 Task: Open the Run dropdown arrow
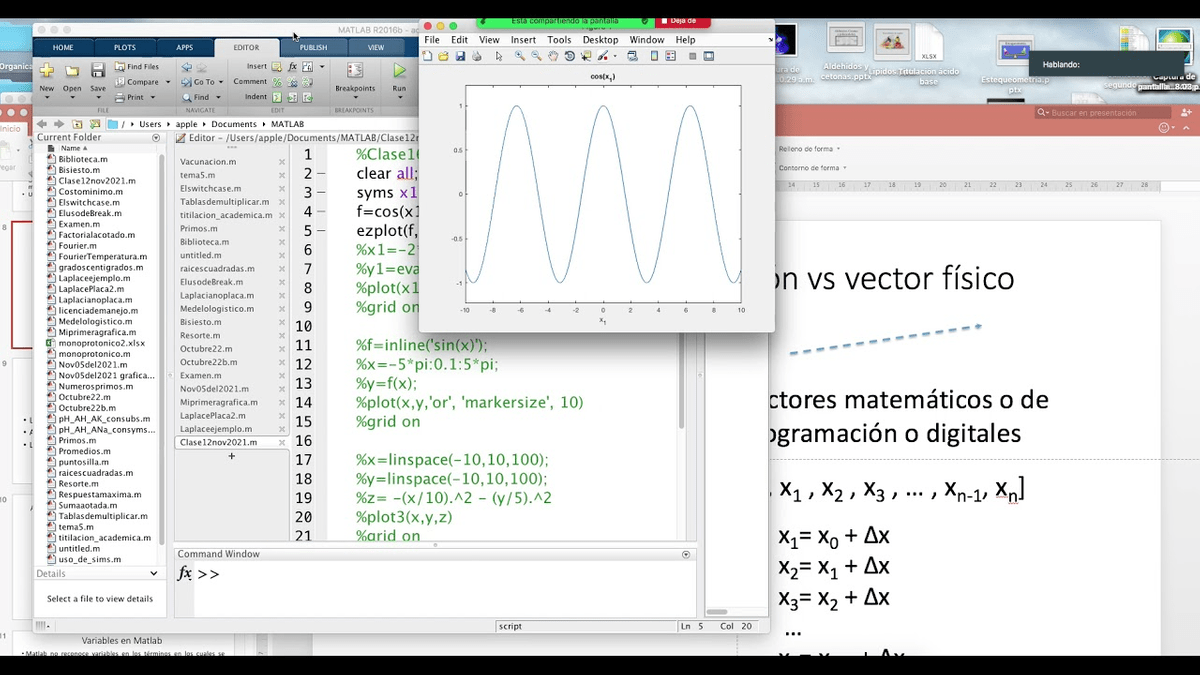tap(399, 98)
